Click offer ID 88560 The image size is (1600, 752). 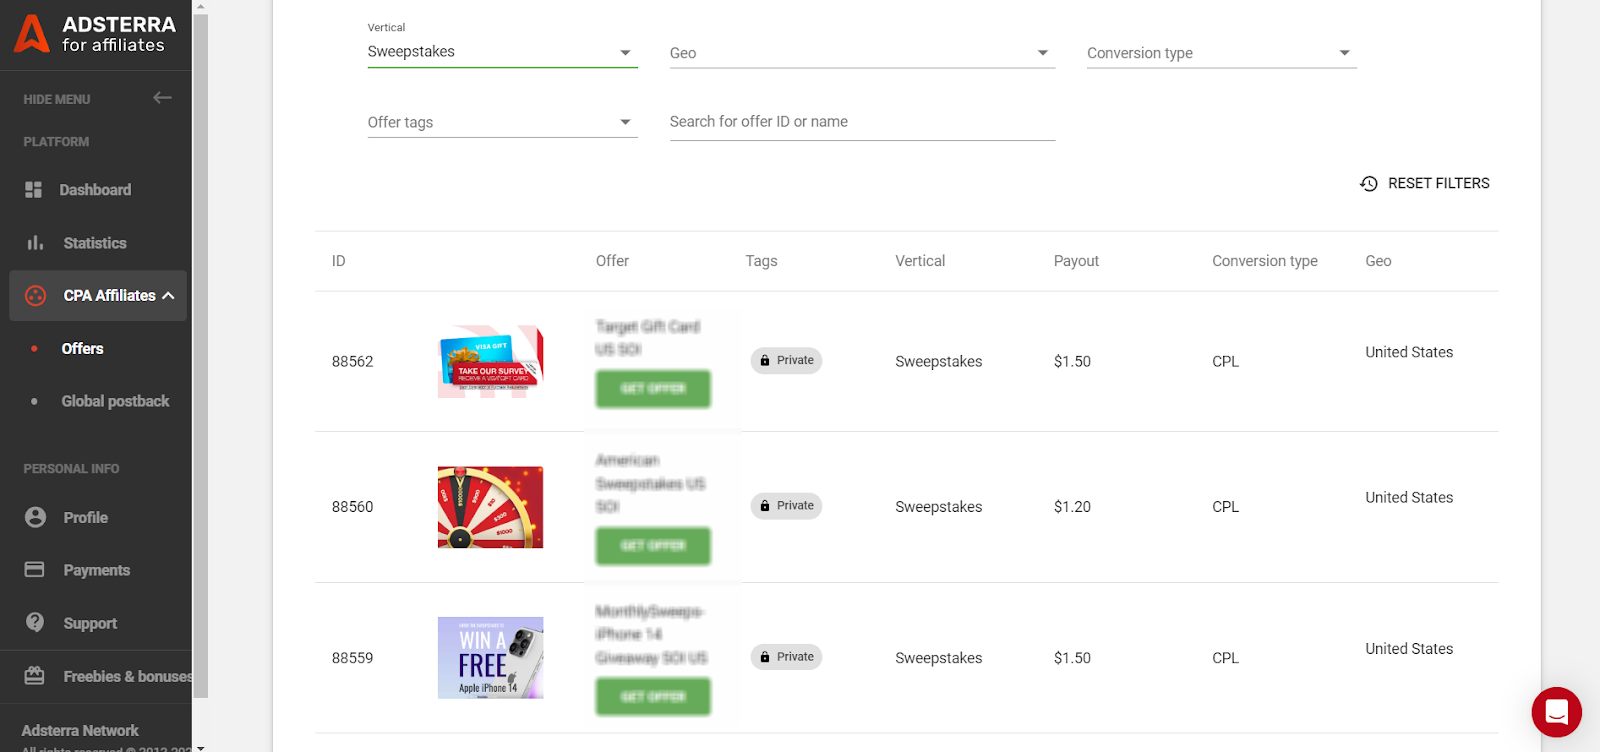point(352,507)
